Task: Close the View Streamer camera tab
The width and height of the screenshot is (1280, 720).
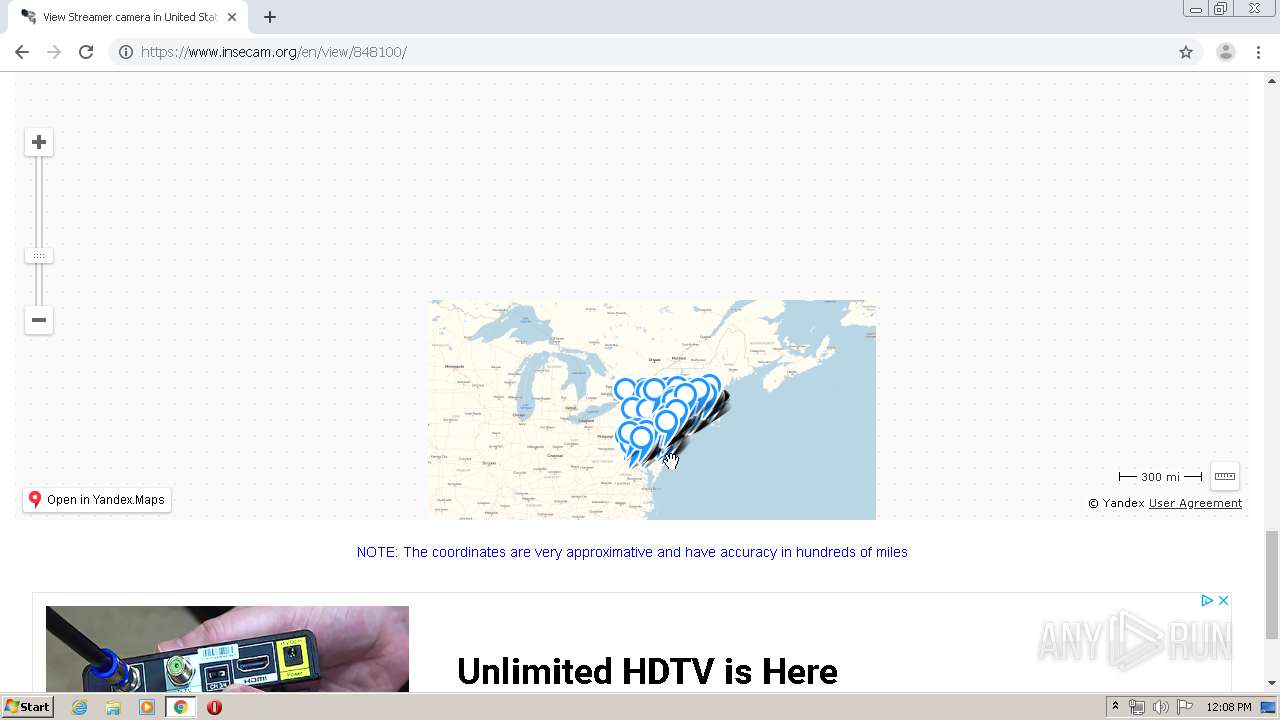Action: point(233,17)
